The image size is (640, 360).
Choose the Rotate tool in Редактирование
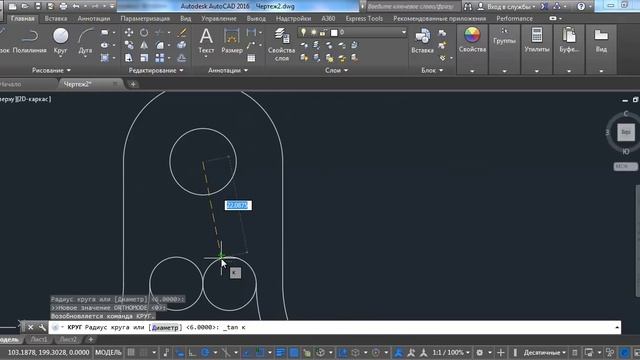[144, 33]
